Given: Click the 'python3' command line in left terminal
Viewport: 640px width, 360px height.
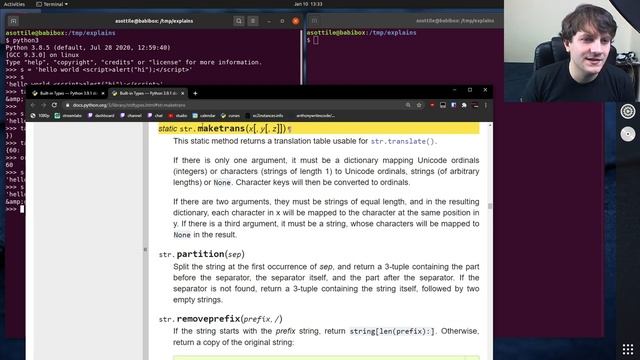Looking at the screenshot, I should pos(22,40).
